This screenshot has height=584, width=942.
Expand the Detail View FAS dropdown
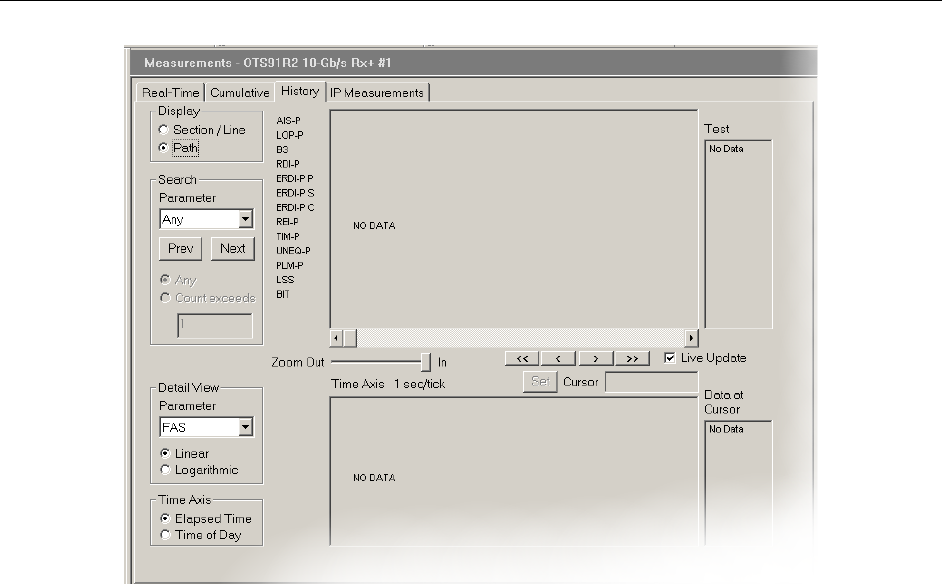[x=244, y=428]
